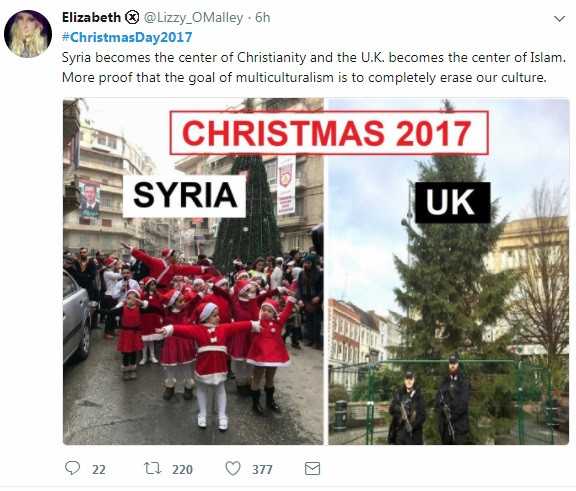576x491 pixels.
Task: Open Elizabeth's profile avatar picture
Action: 28,34
